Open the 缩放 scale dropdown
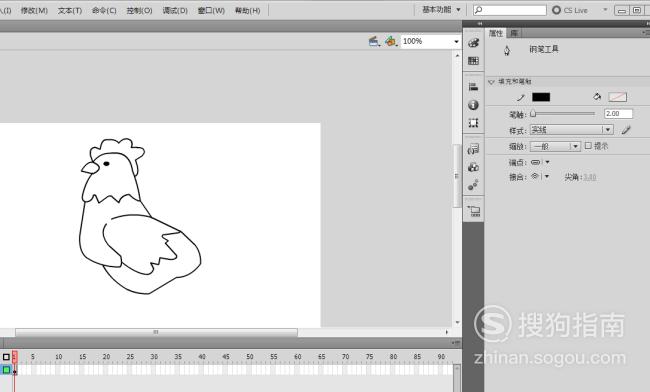 point(575,146)
